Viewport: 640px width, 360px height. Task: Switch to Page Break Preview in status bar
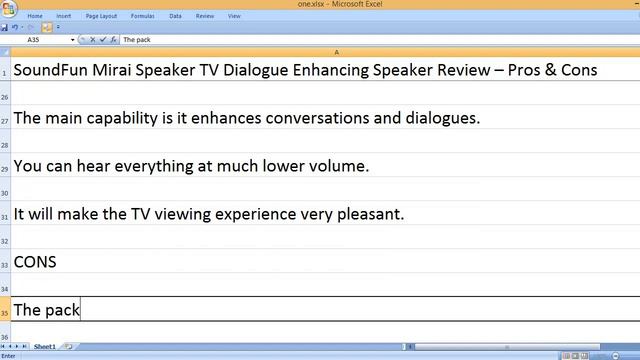point(584,356)
